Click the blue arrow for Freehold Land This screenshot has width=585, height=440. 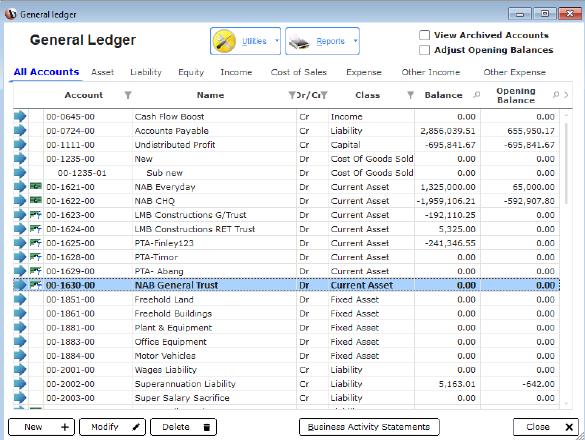click(x=20, y=299)
